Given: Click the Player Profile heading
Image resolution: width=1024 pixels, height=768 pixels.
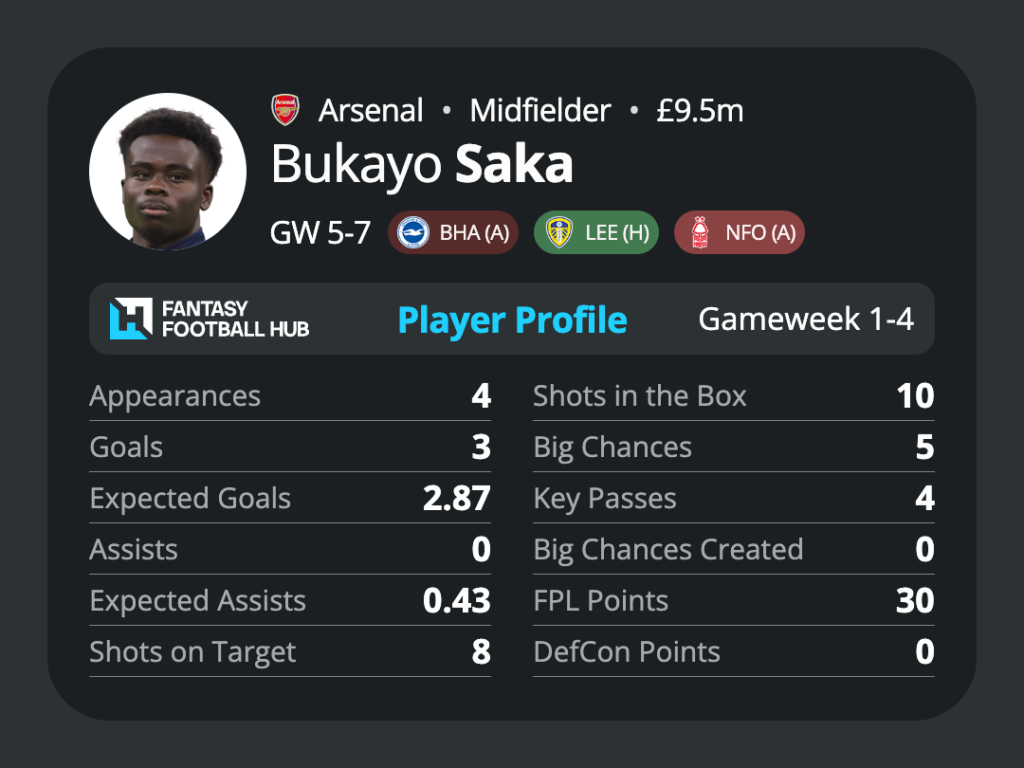Looking at the screenshot, I should tap(513, 320).
